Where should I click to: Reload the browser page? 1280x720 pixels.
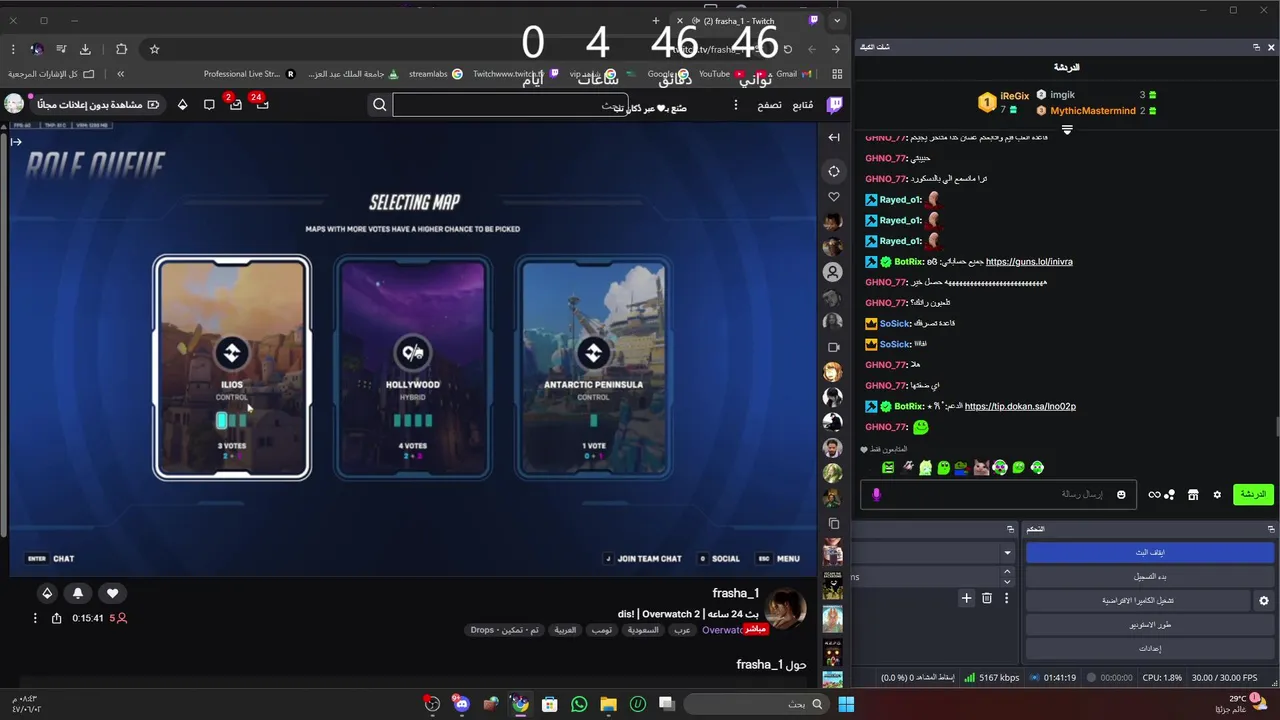pos(788,49)
